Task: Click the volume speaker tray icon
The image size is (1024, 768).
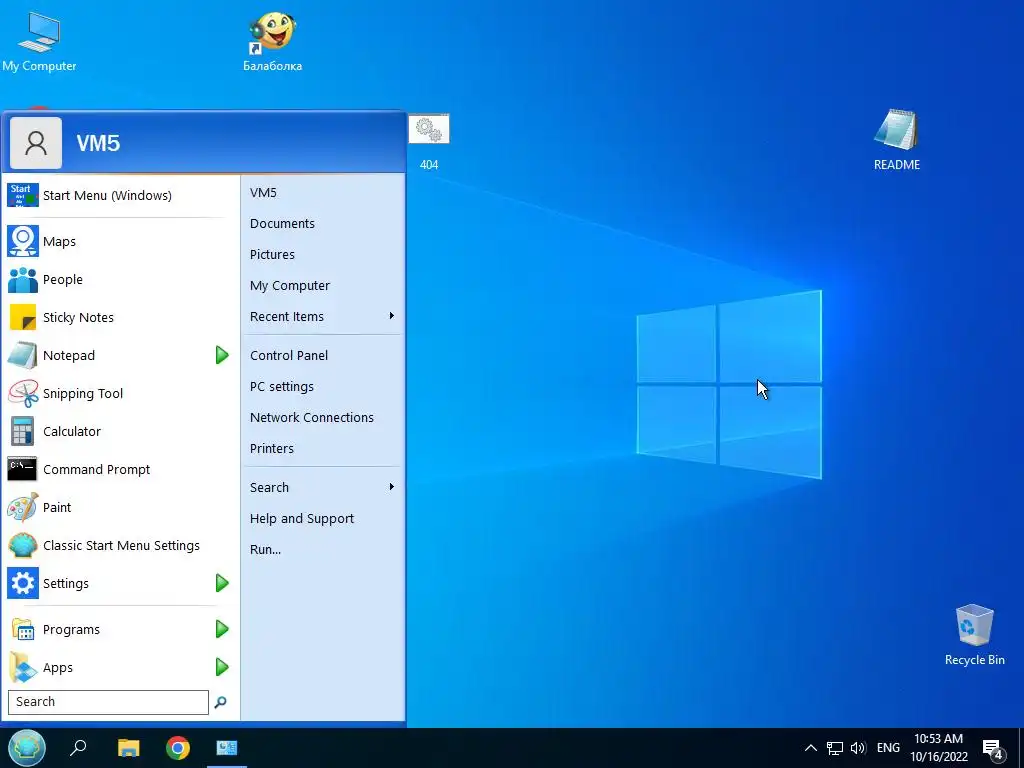Action: pos(858,748)
